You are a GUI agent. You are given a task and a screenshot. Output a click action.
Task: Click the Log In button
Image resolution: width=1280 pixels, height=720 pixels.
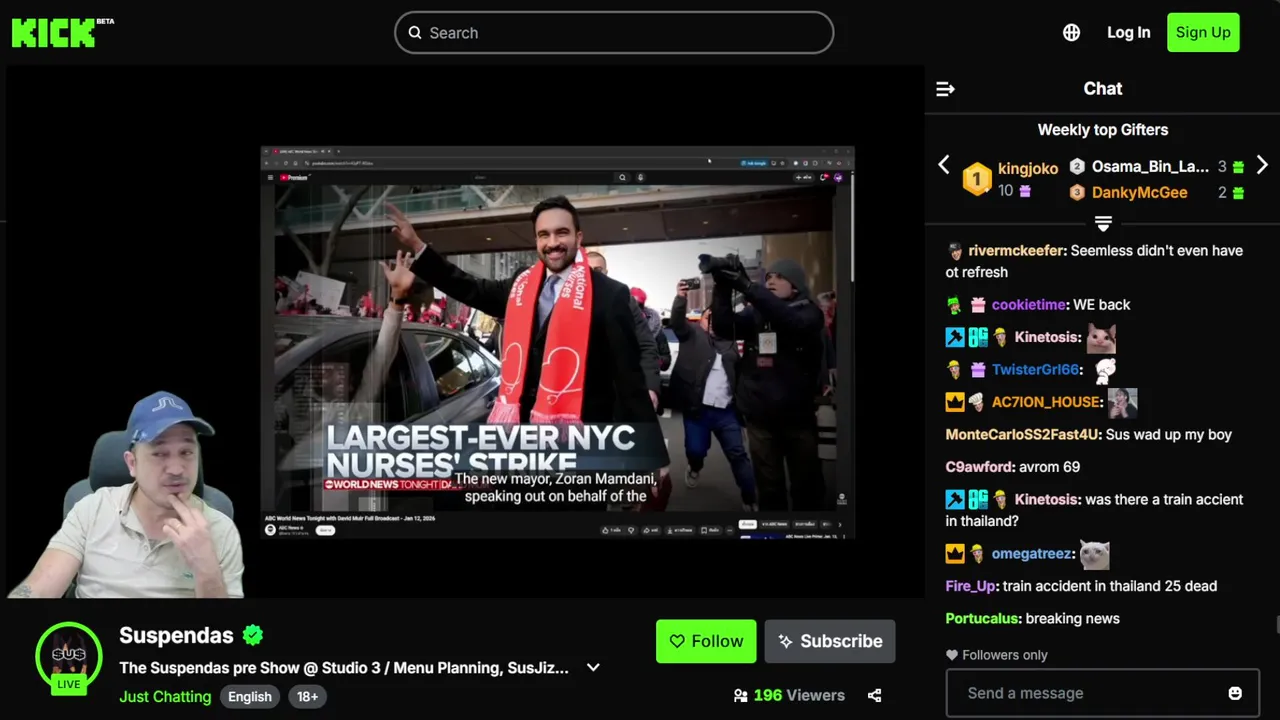[x=1128, y=33]
